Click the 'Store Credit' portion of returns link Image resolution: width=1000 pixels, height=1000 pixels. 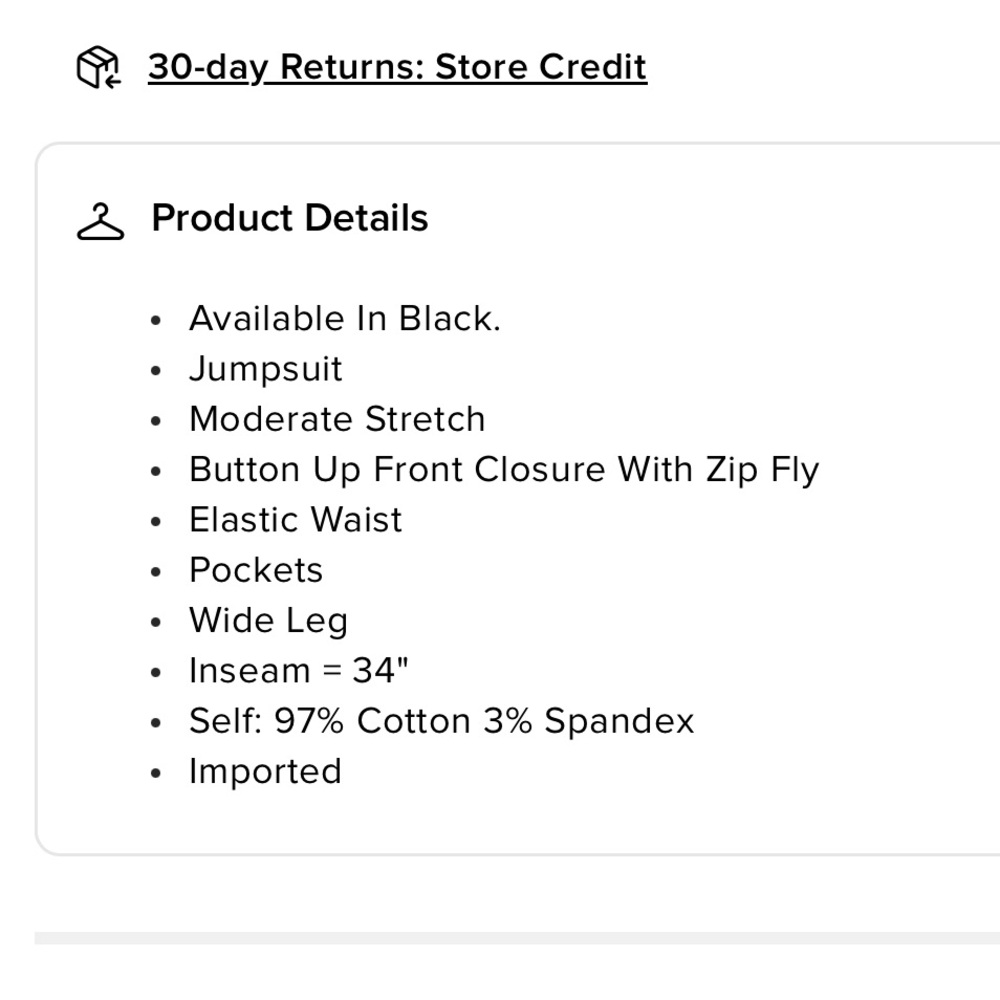coord(541,67)
